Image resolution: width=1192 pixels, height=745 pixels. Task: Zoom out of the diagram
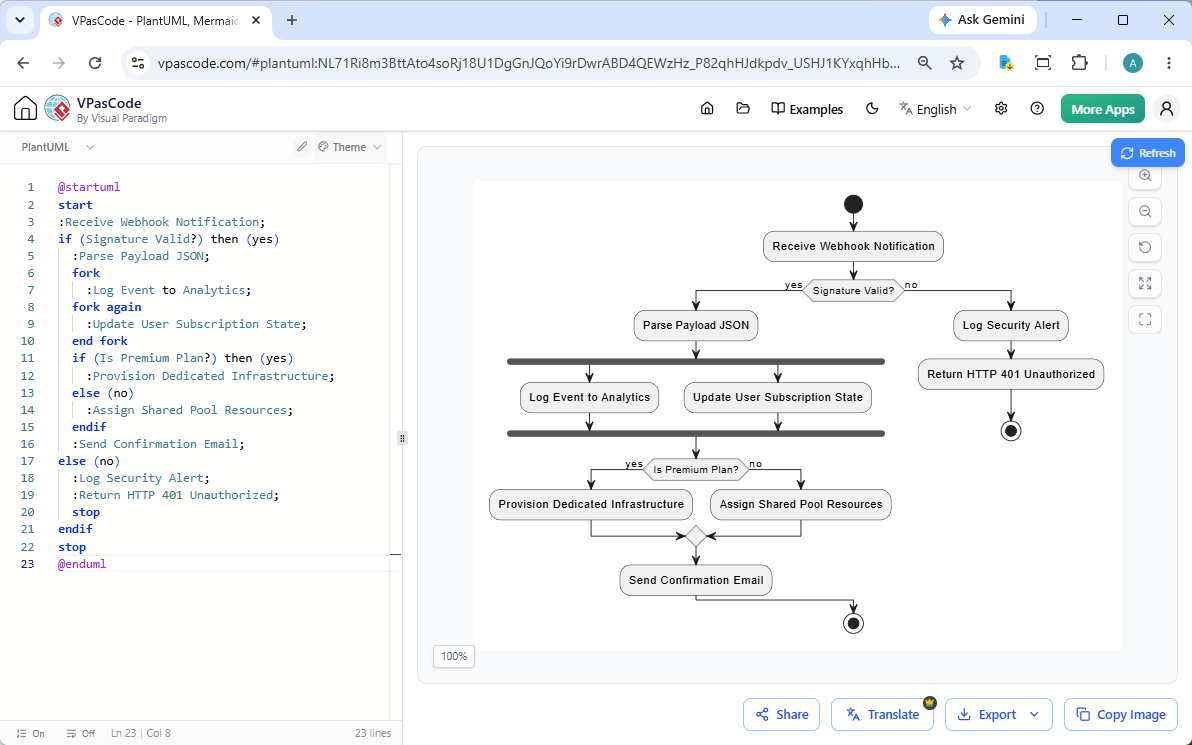tap(1145, 211)
